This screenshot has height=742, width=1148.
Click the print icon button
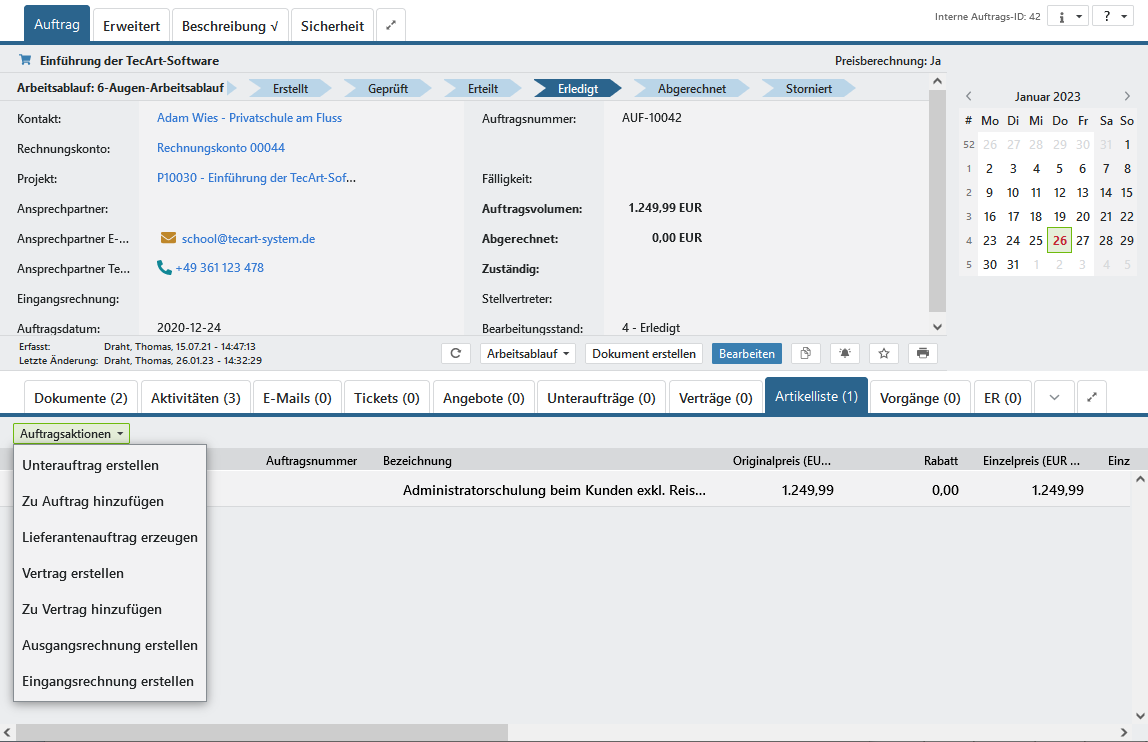922,353
